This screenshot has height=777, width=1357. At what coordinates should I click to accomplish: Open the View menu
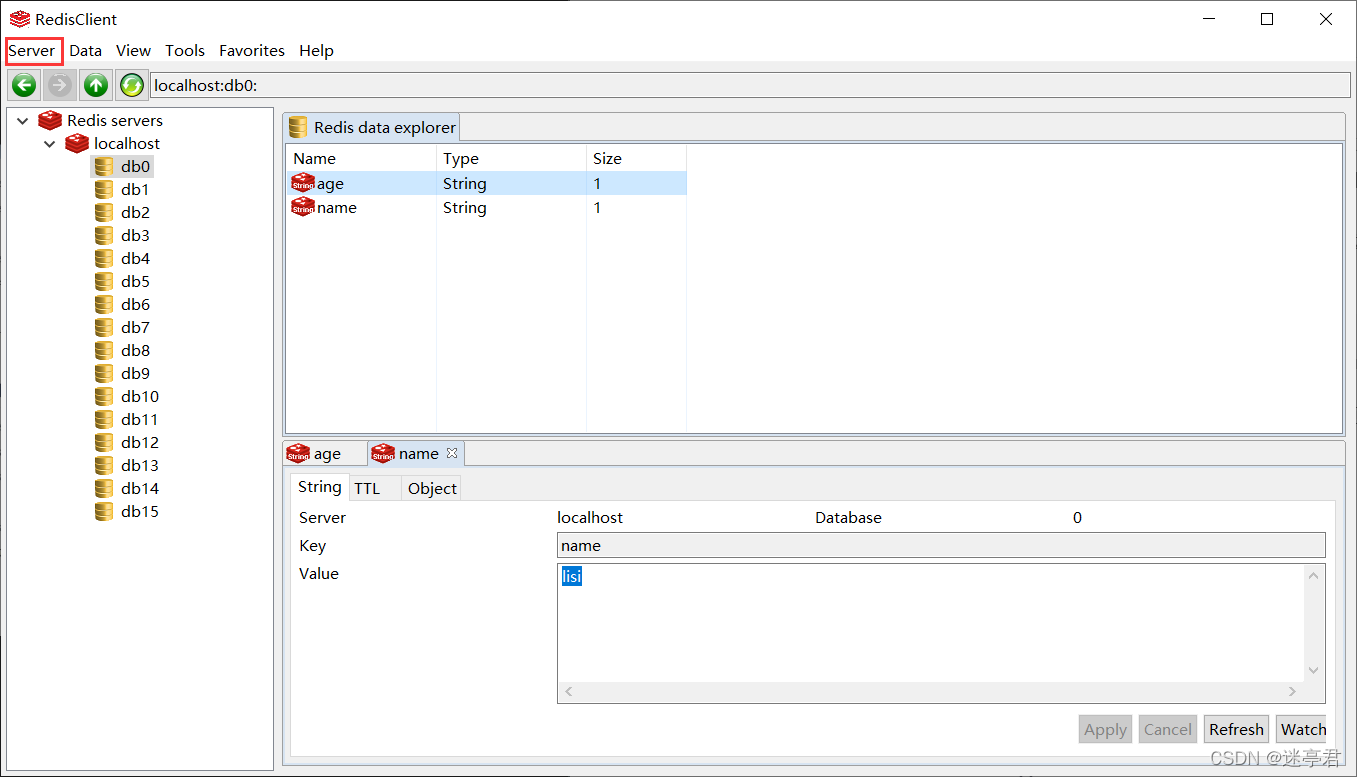click(133, 50)
